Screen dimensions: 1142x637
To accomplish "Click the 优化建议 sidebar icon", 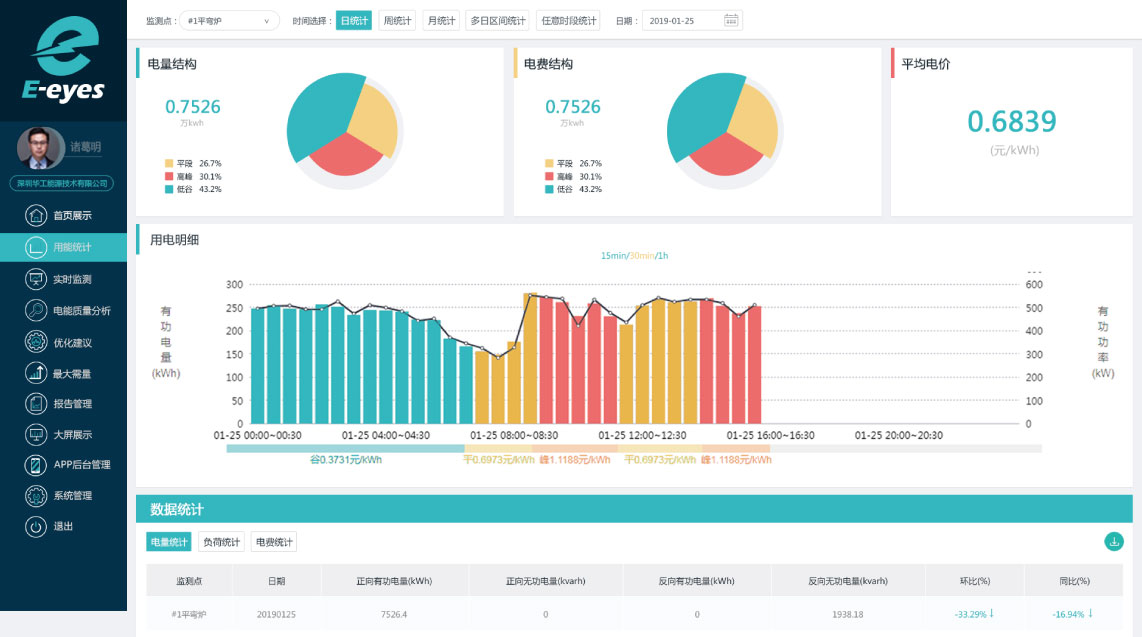I will 36,342.
